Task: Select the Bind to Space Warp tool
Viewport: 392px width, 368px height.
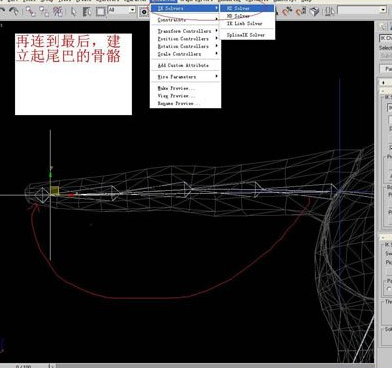Action: 58,12
